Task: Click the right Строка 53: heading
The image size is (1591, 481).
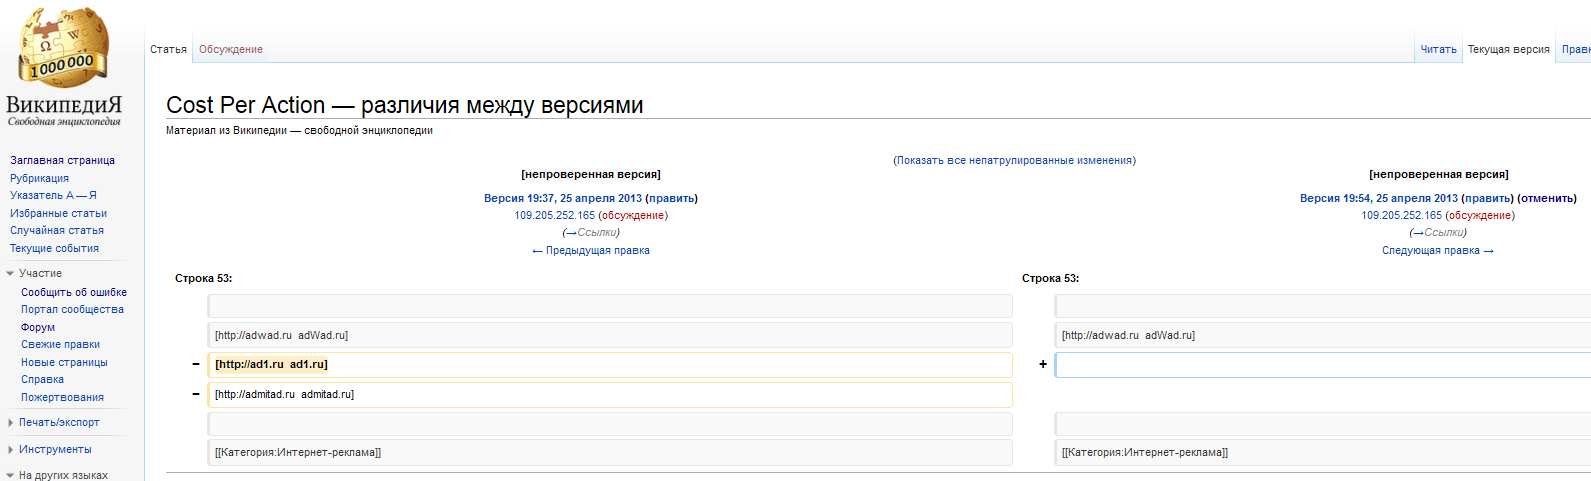Action: click(x=1050, y=278)
